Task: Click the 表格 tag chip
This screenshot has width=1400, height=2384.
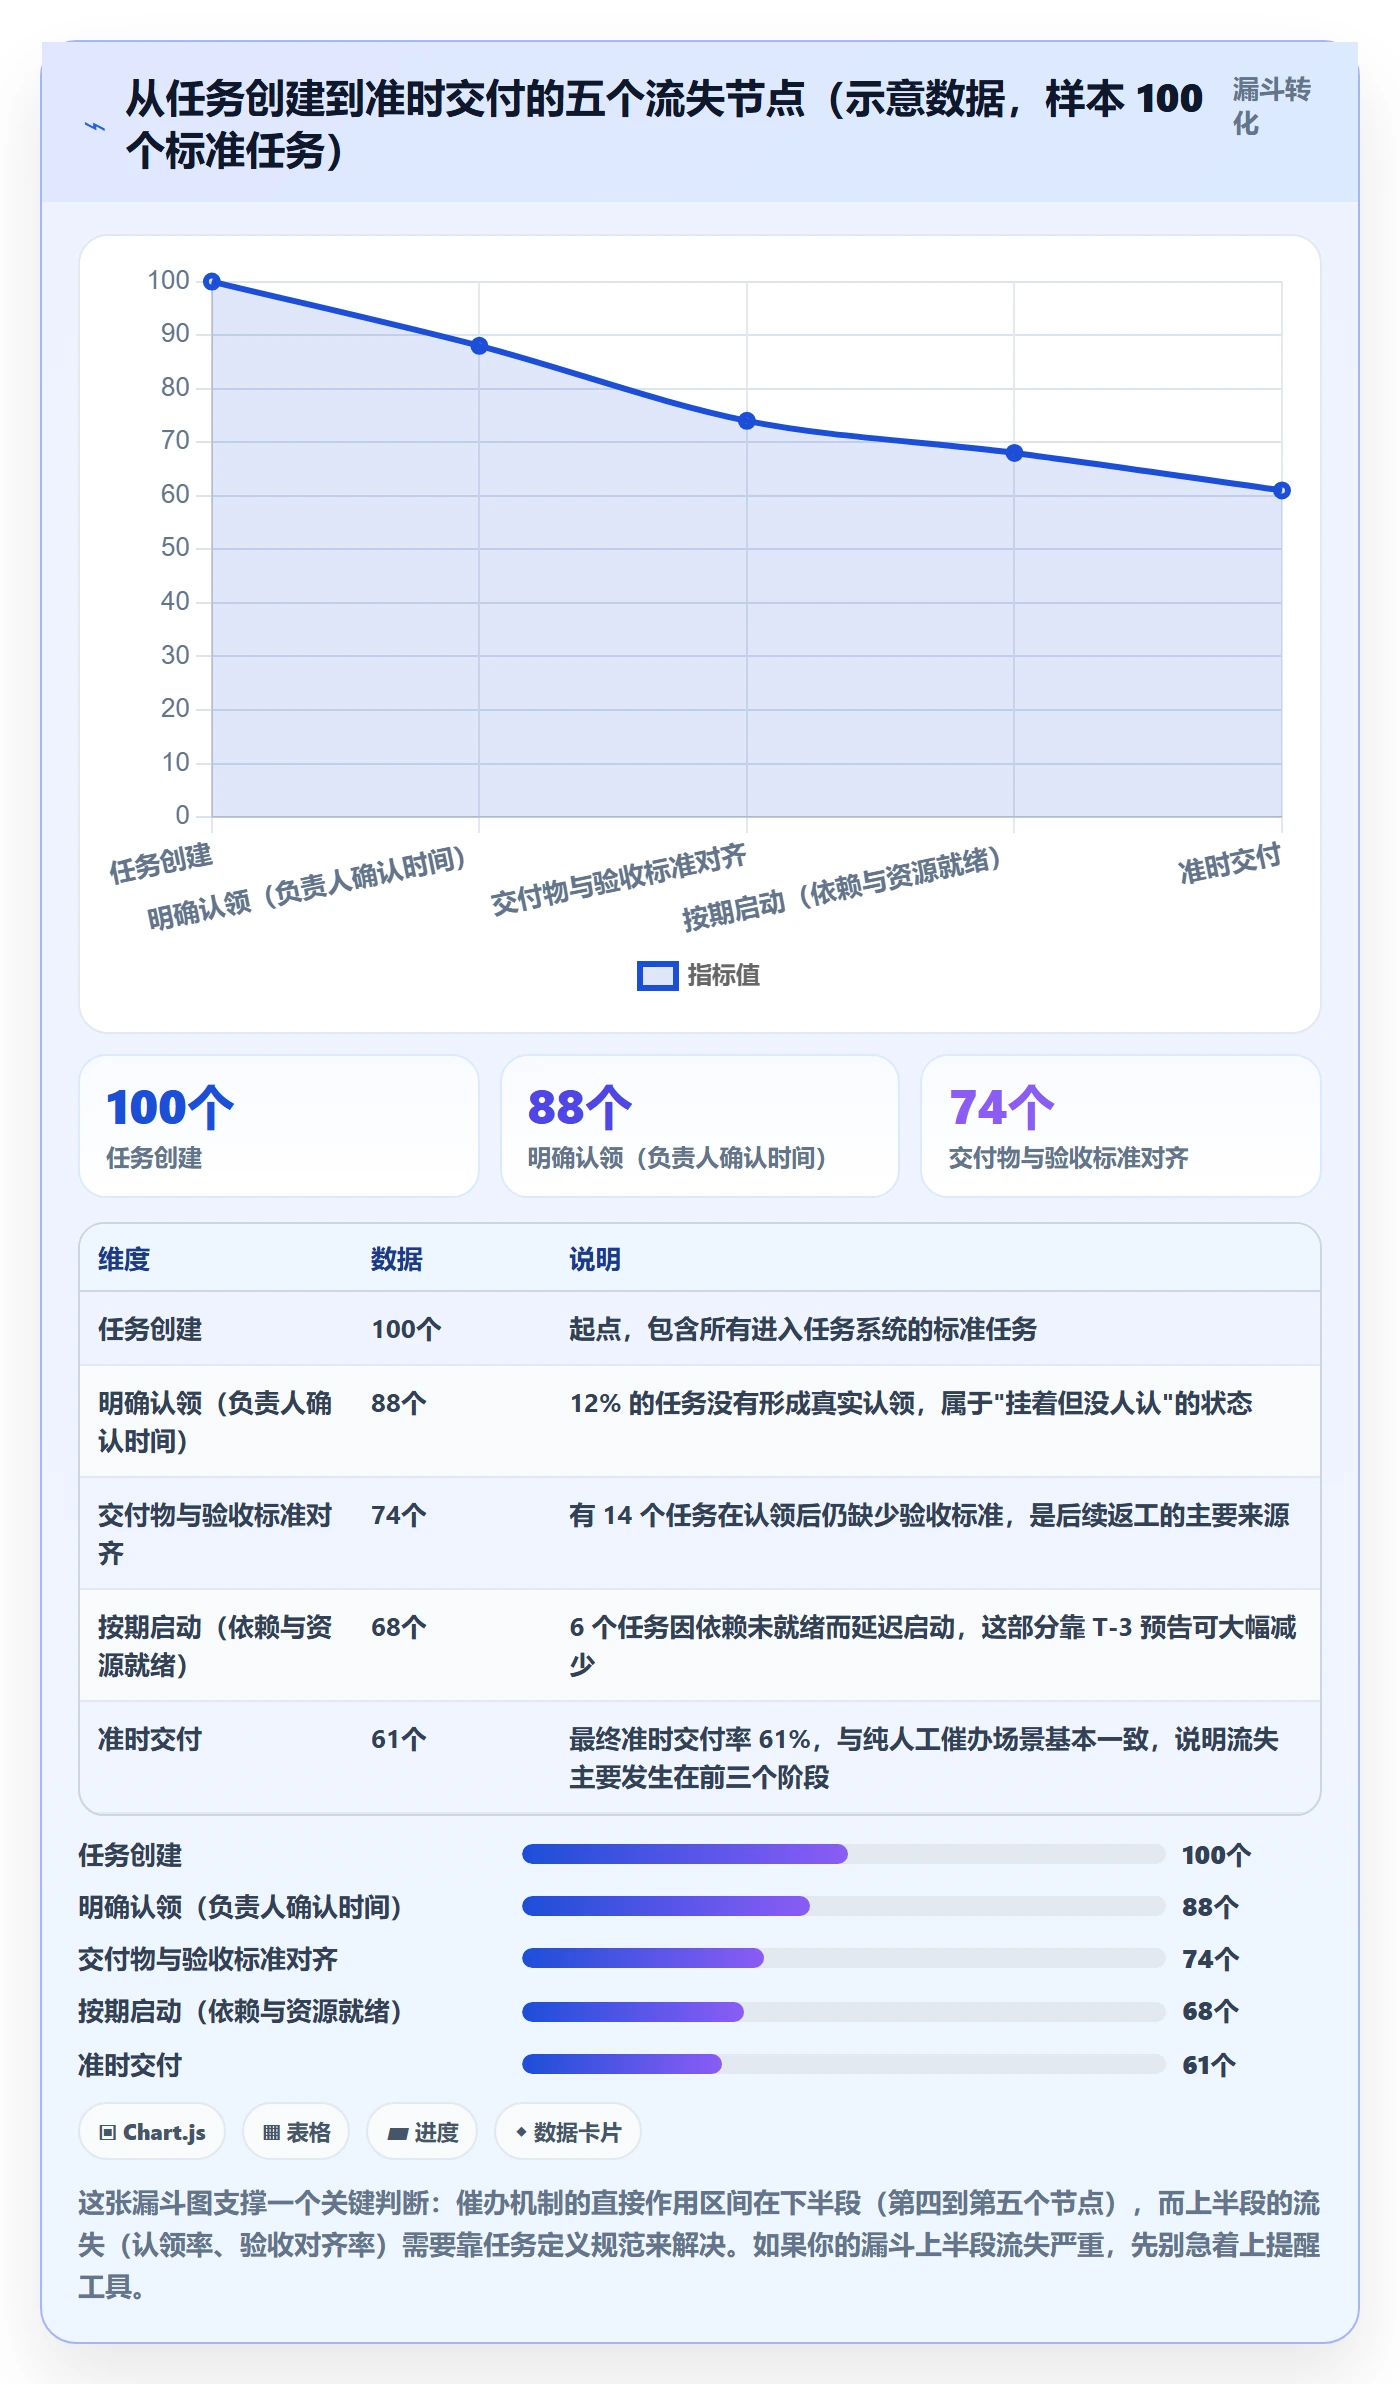Action: pyautogui.click(x=296, y=2132)
